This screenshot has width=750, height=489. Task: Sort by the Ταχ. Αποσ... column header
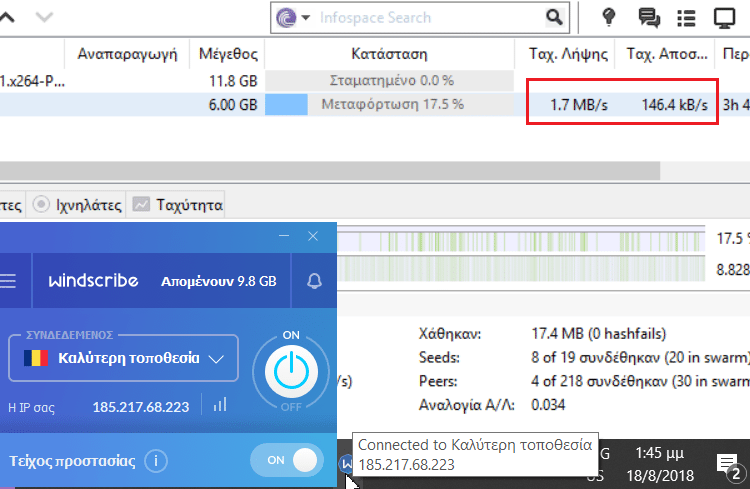(666, 54)
